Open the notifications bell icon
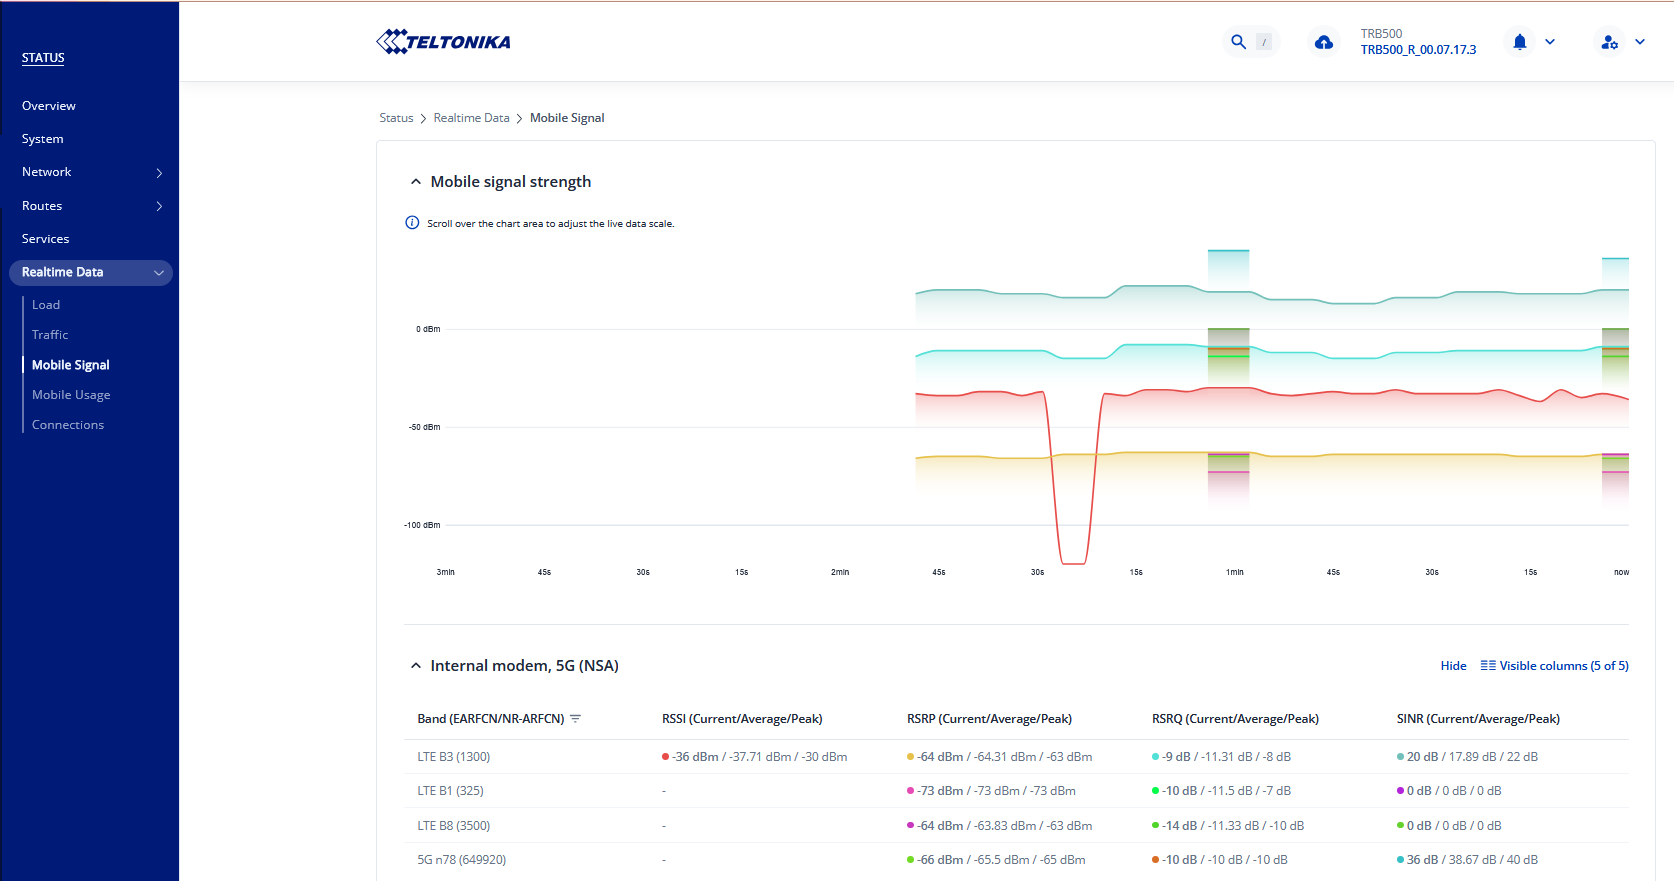This screenshot has width=1674, height=881. pyautogui.click(x=1519, y=42)
